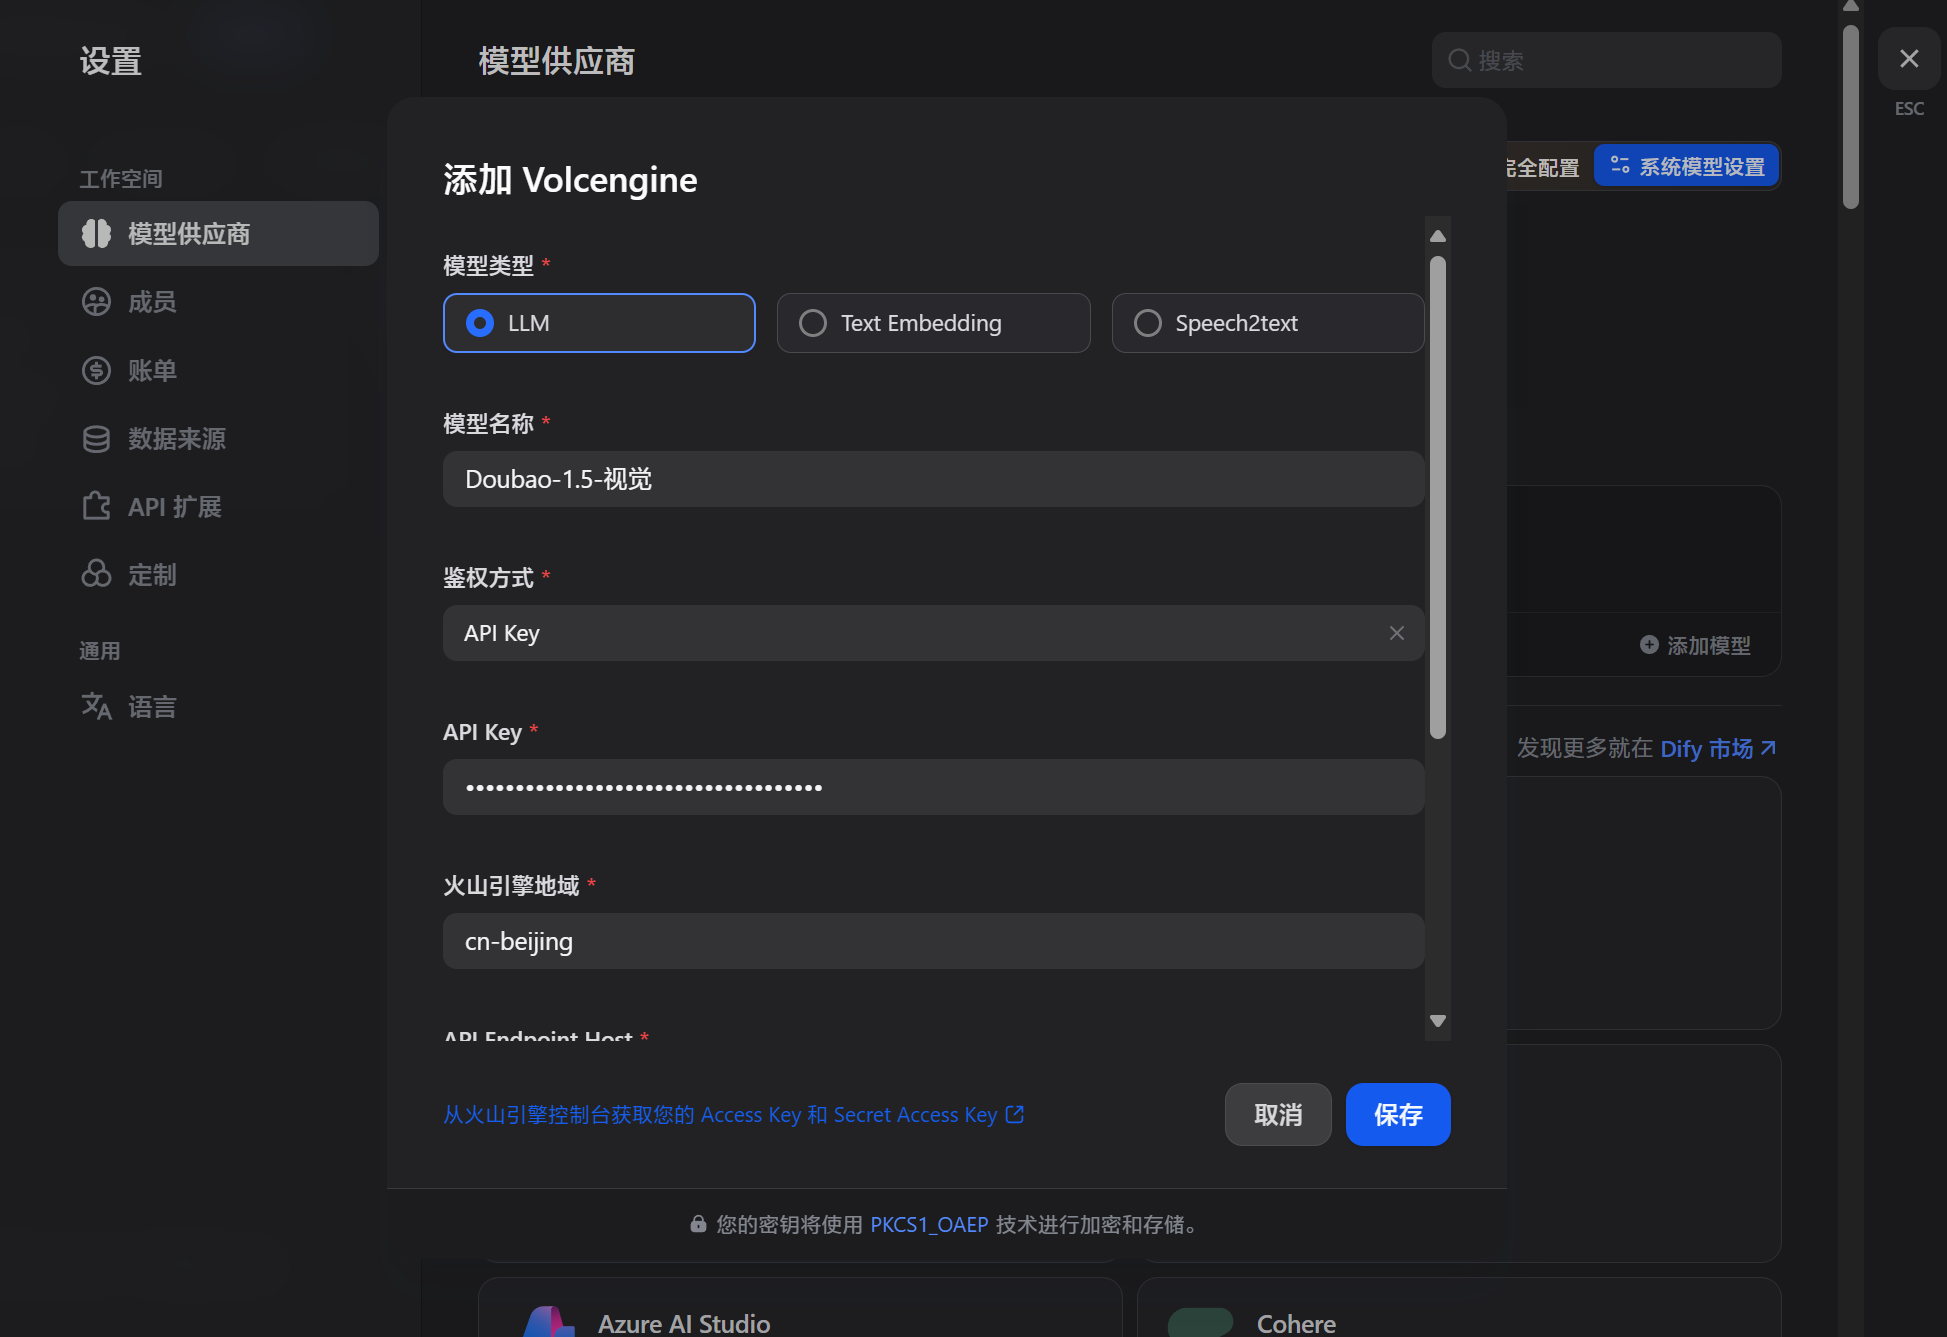Click the Data Source database icon

96,438
